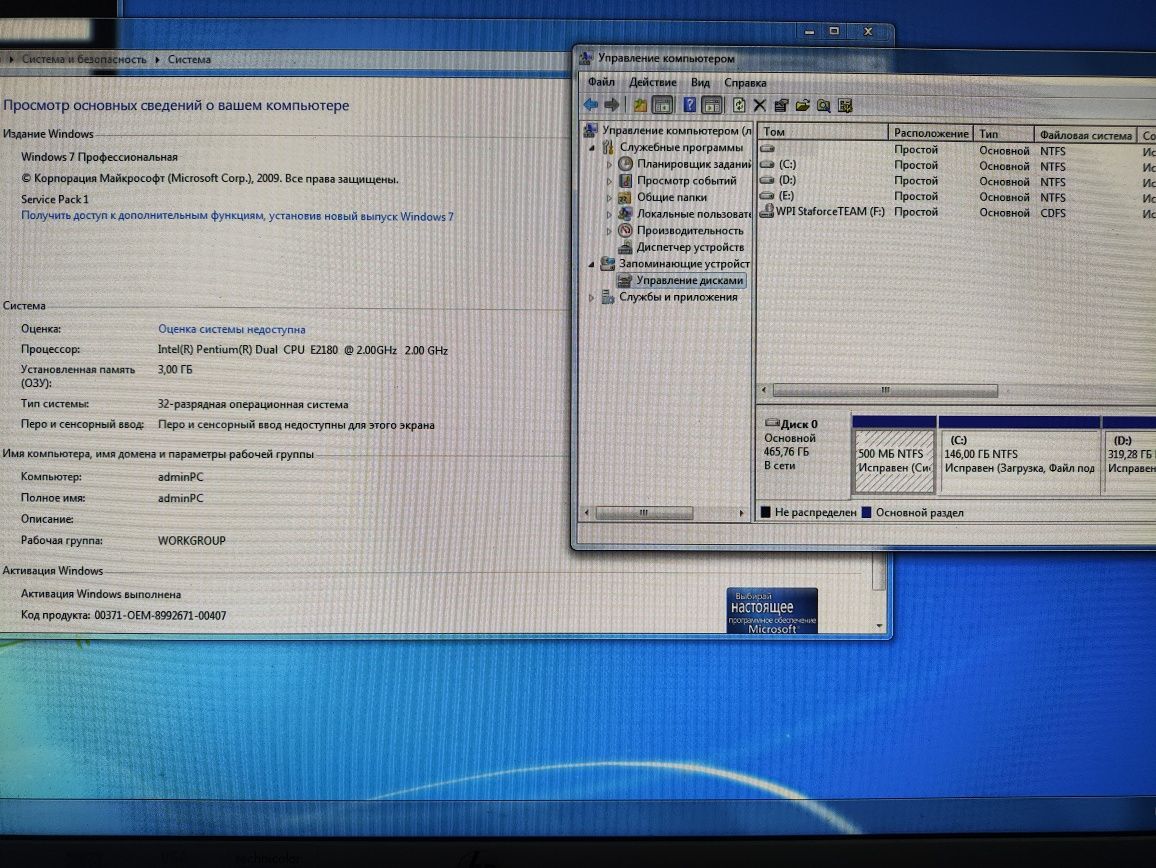The height and width of the screenshot is (868, 1156).
Task: Click the Shared Folders icon in tree
Action: point(624,197)
